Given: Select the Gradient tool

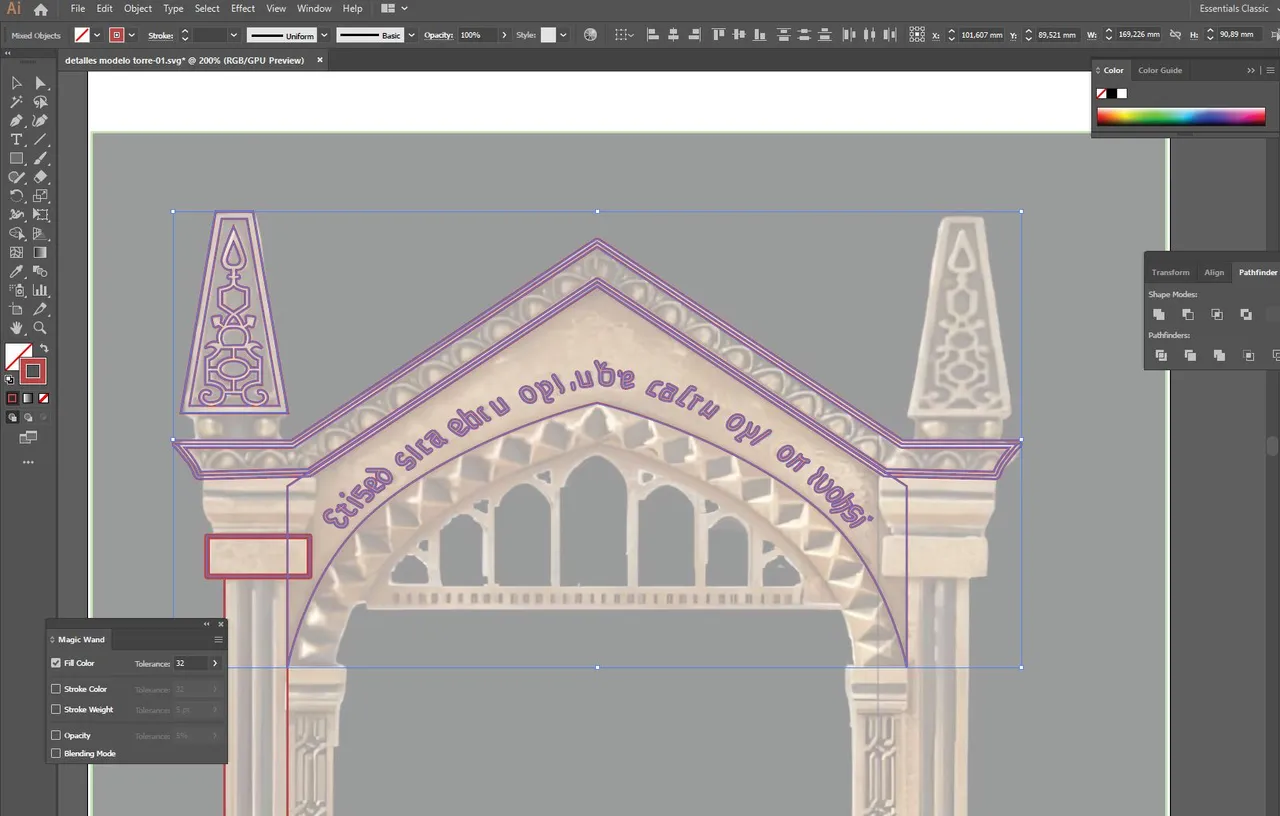Looking at the screenshot, I should point(41,253).
